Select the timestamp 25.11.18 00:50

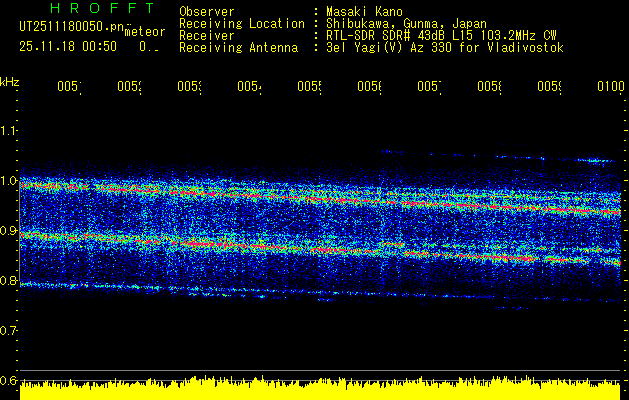point(68,47)
